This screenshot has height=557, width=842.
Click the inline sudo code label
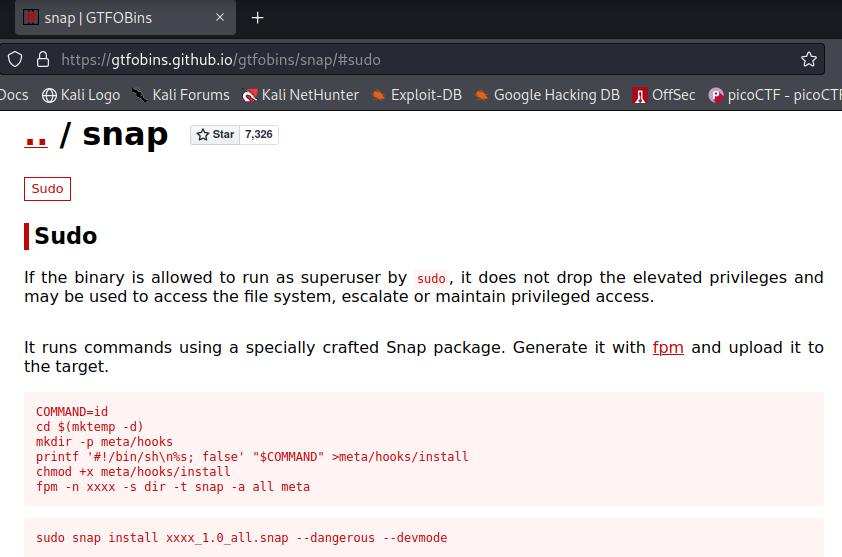tap(431, 278)
